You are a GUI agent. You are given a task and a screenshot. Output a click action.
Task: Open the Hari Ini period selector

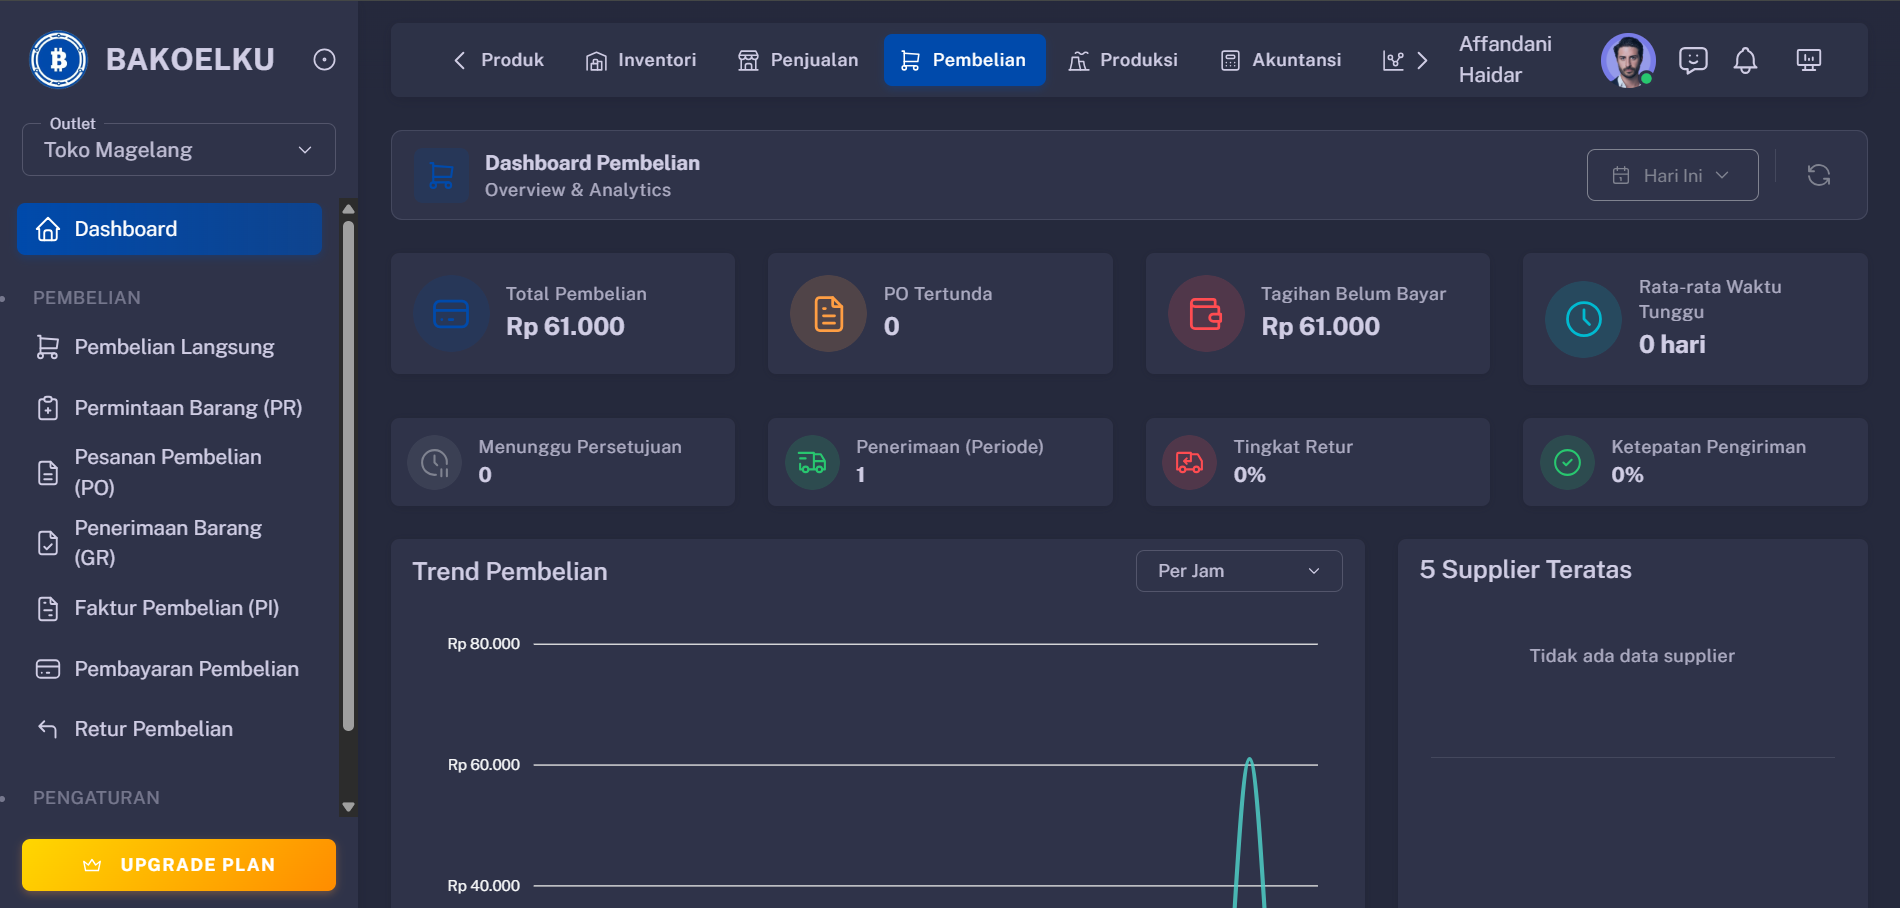point(1672,174)
